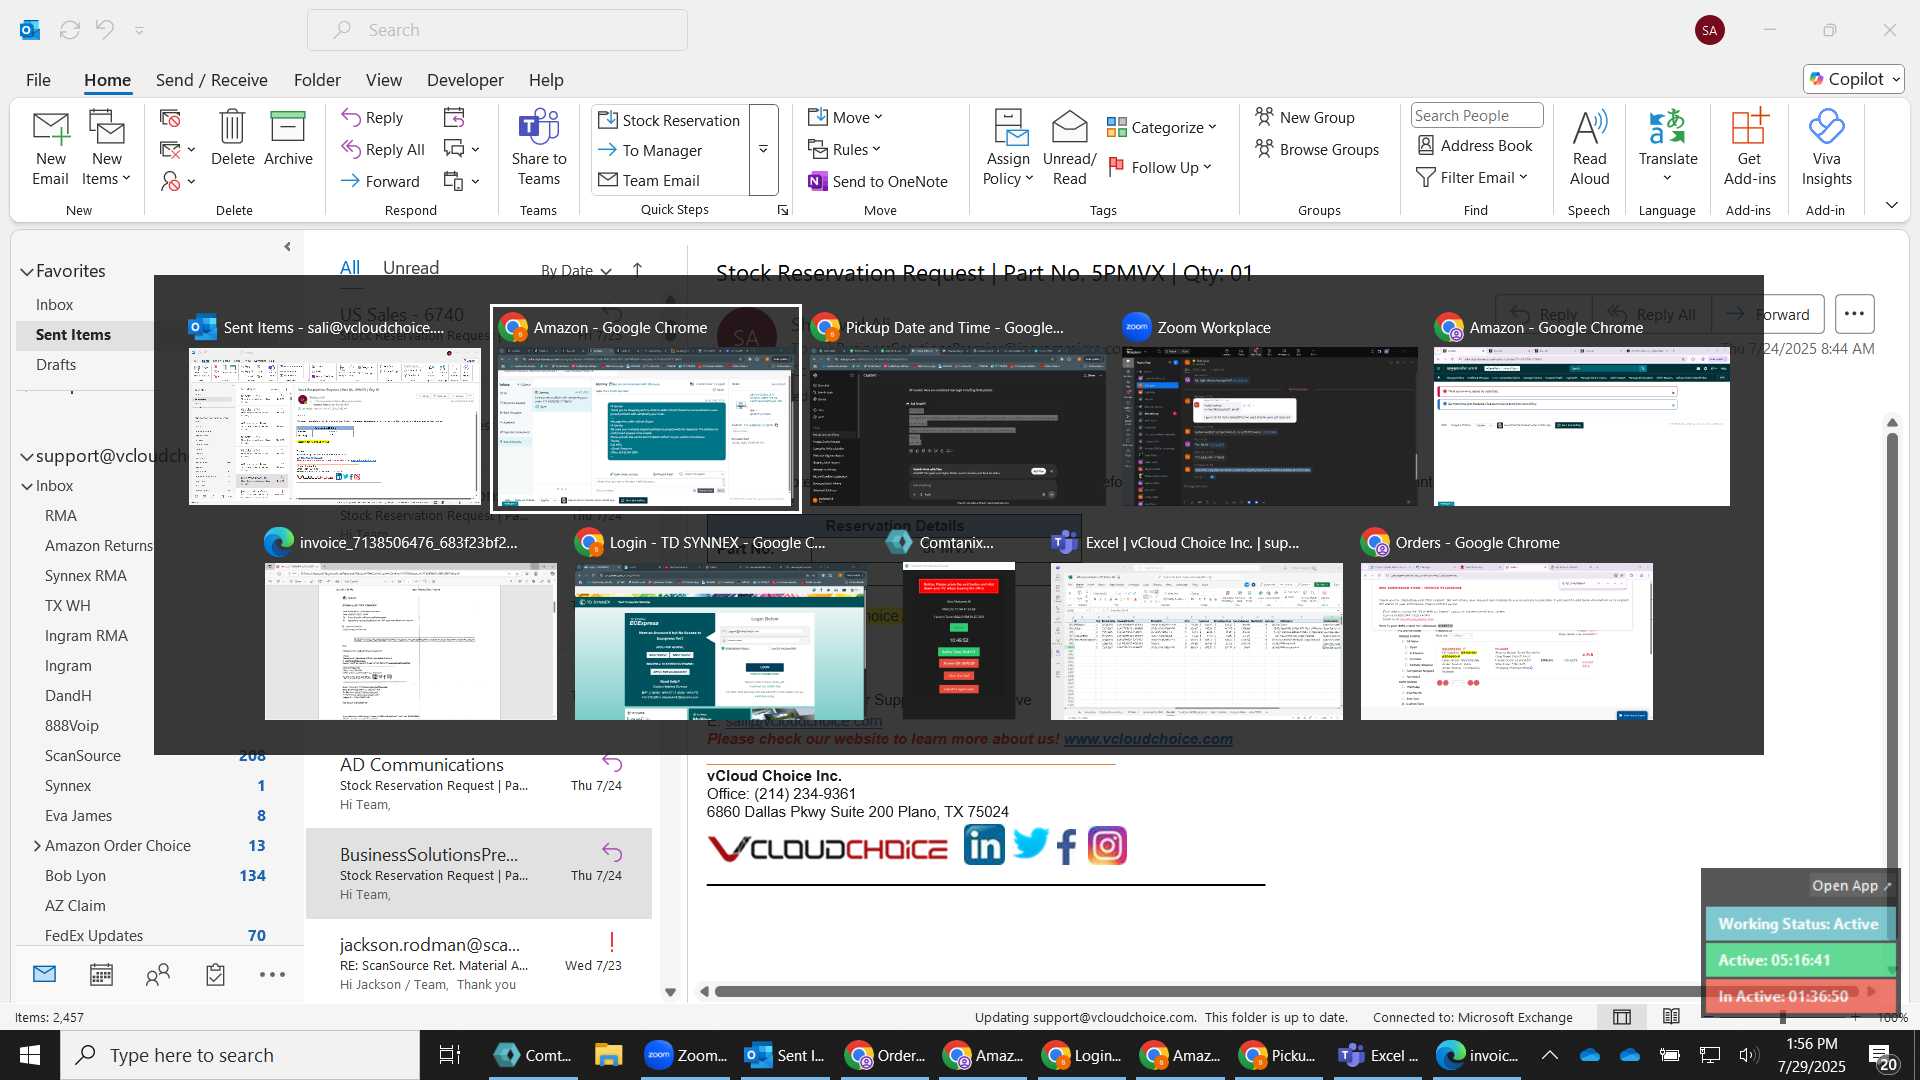Open Assign Policy menu
Screen dimensions: 1920x1080
click(1008, 148)
